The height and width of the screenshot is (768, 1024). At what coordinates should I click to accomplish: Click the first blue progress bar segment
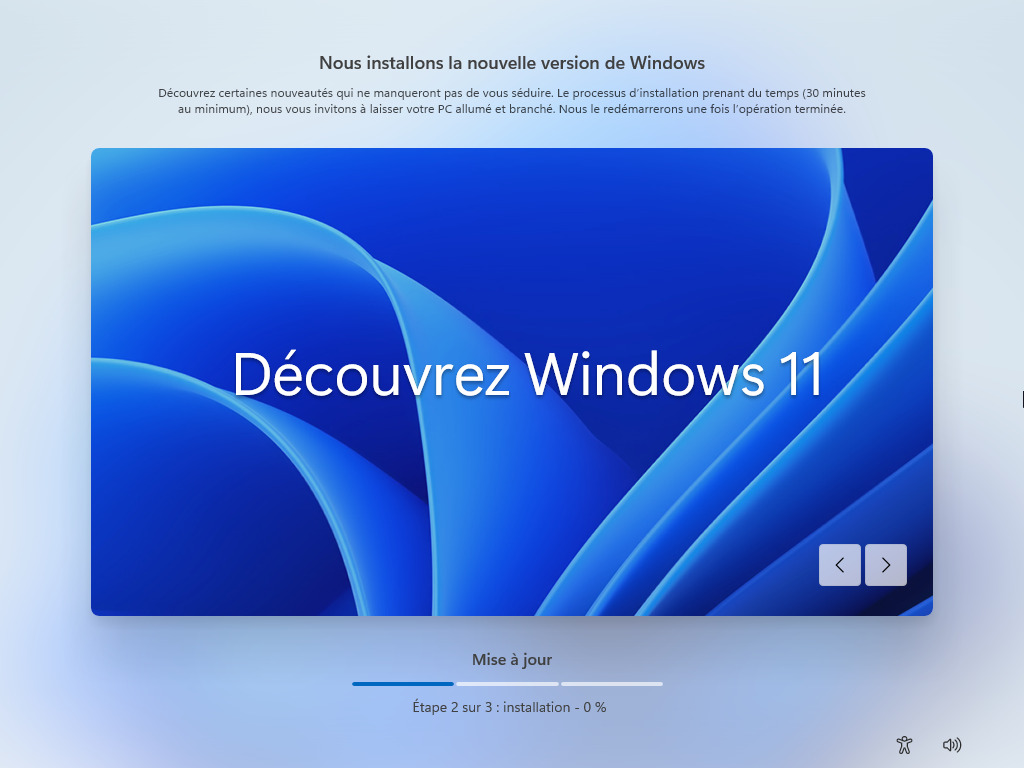pos(403,684)
